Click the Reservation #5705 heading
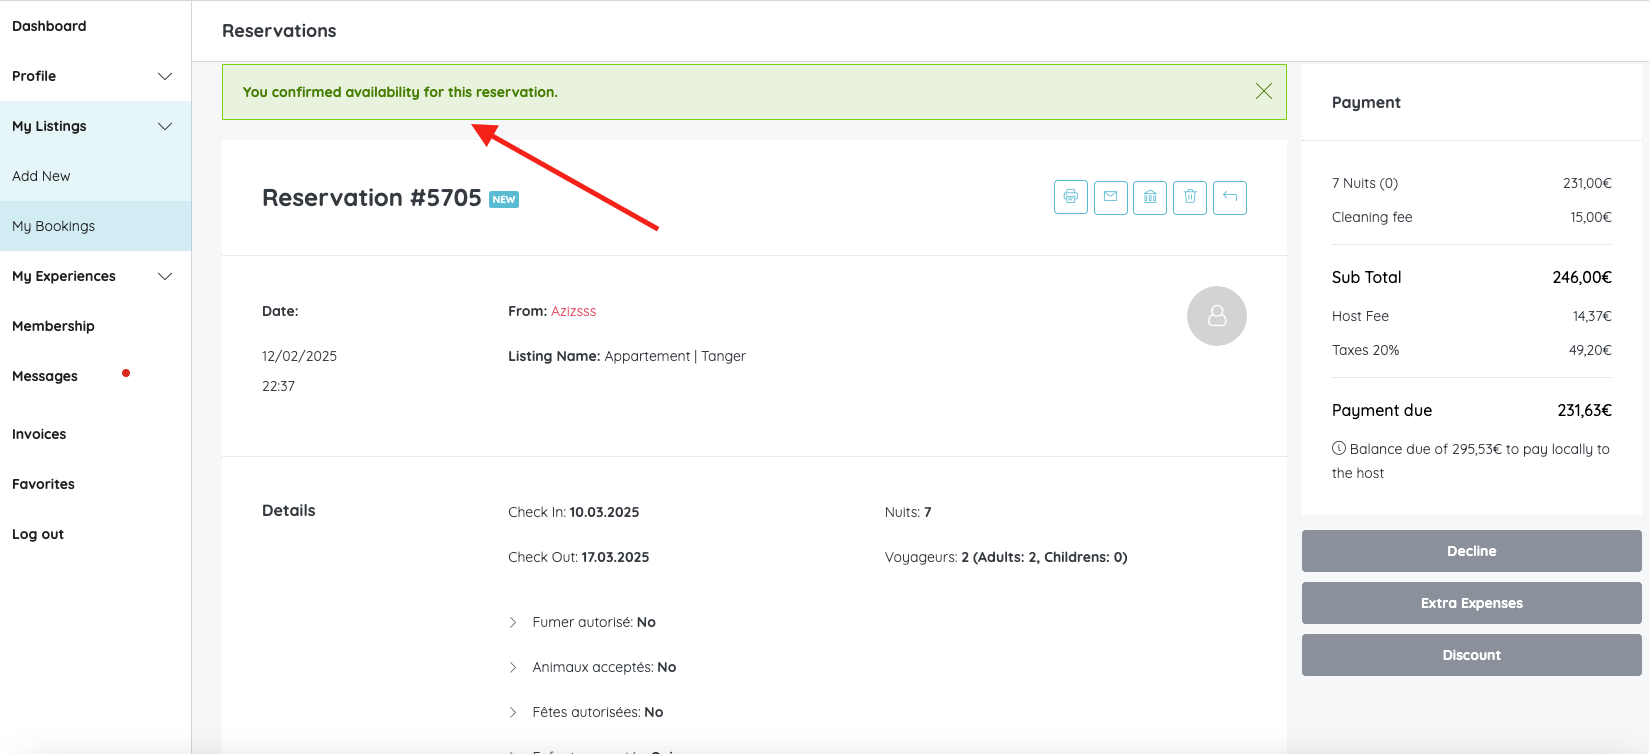Image resolution: width=1649 pixels, height=754 pixels. click(x=372, y=198)
